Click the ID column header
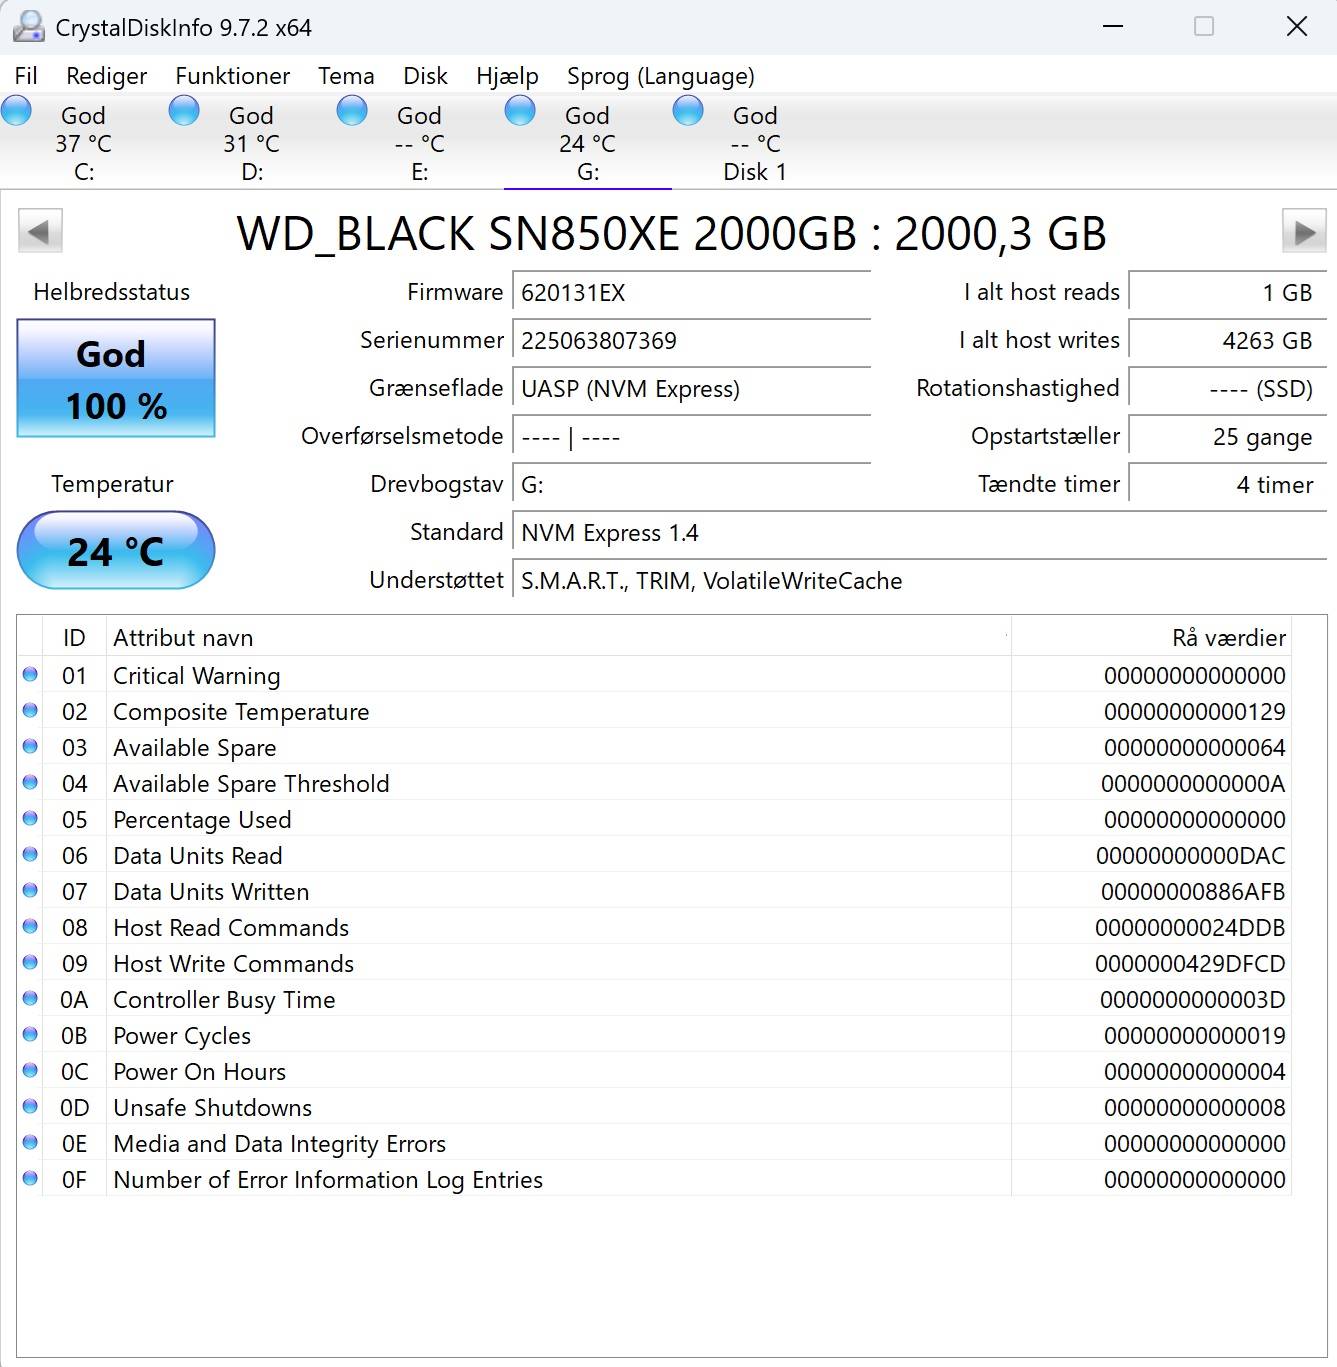The image size is (1337, 1367). [x=74, y=637]
